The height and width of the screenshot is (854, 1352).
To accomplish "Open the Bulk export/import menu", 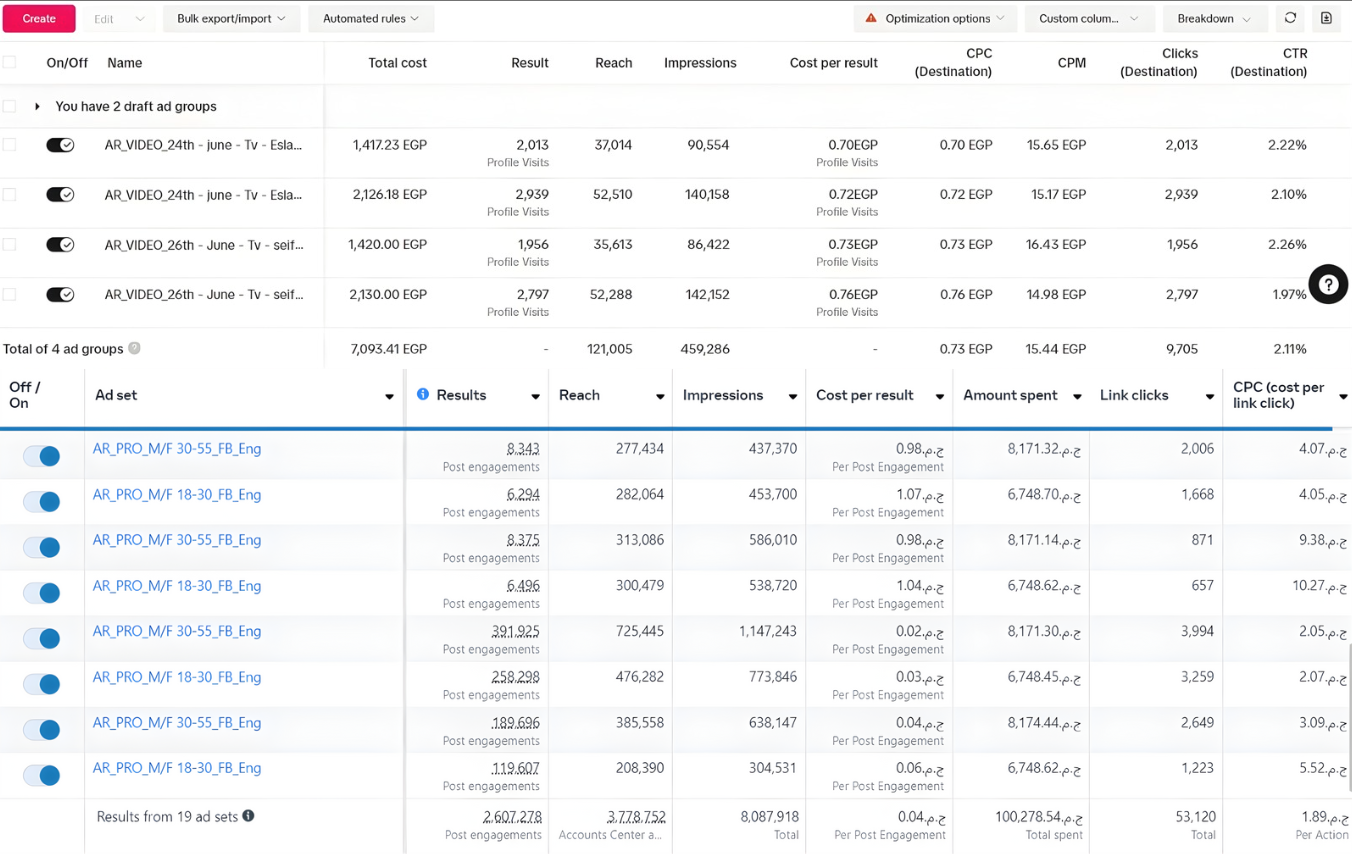I will click(231, 19).
